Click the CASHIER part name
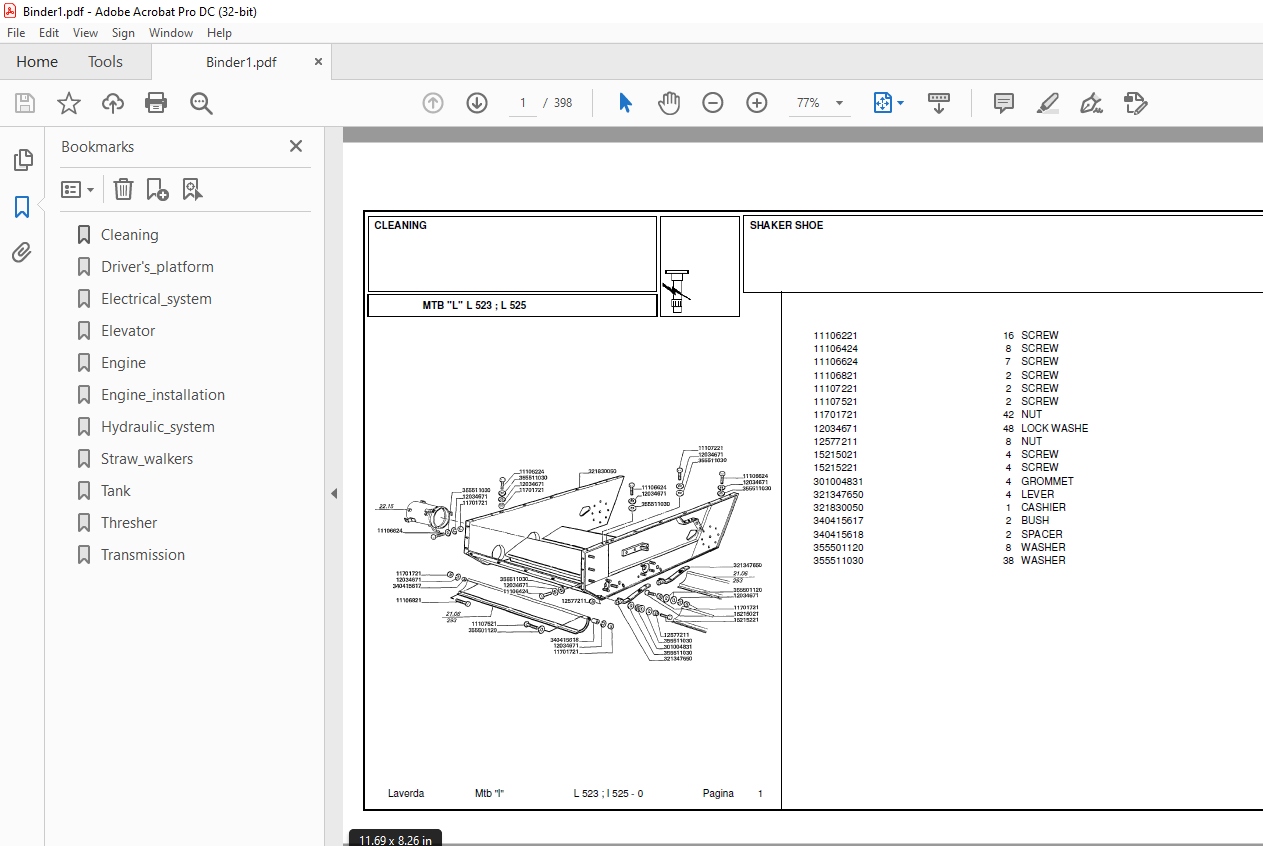 pos(1043,507)
